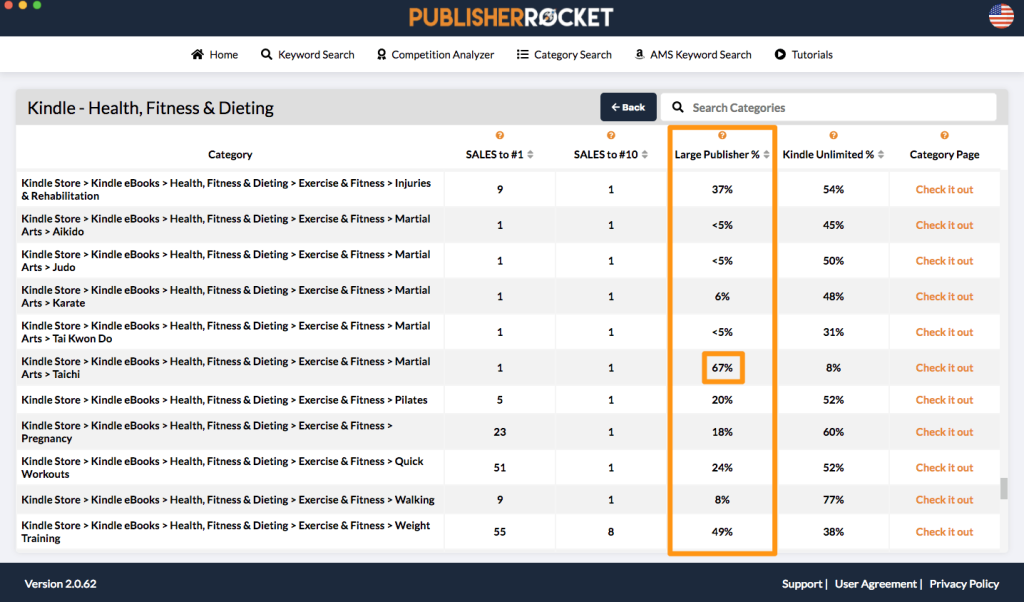The height and width of the screenshot is (602, 1024).
Task: Check it out link for Walking
Action: pos(944,499)
